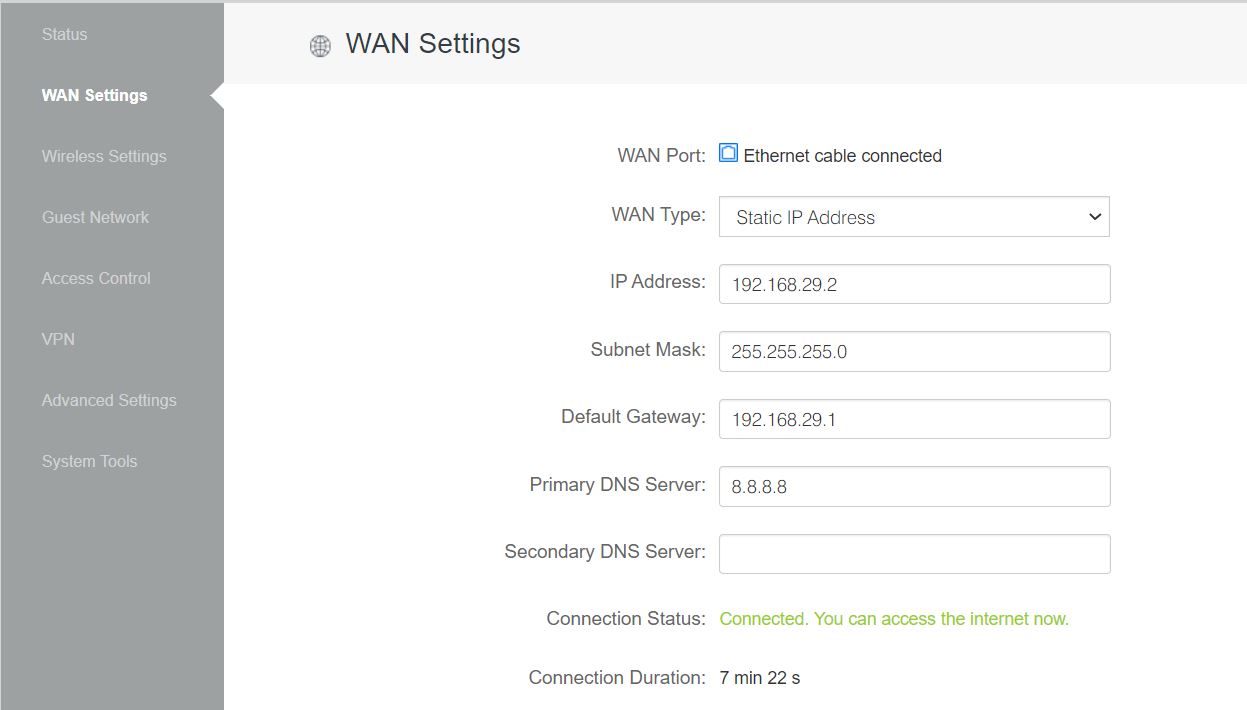Show Advanced Settings page
Image resolution: width=1247 pixels, height=710 pixels.
point(109,400)
